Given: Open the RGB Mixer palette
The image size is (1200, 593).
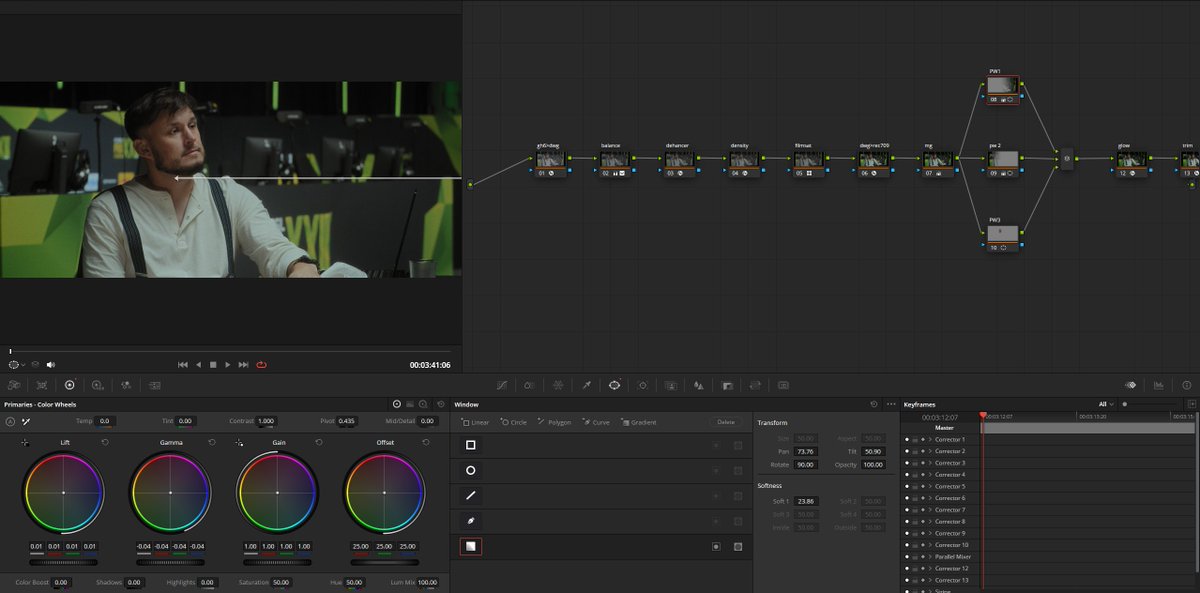Looking at the screenshot, I should click(126, 385).
